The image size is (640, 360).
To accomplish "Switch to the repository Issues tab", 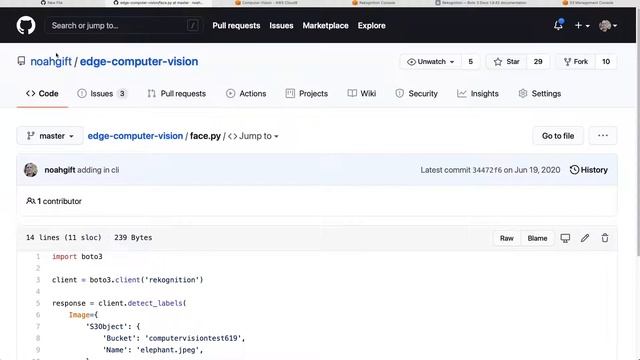I will (x=102, y=93).
